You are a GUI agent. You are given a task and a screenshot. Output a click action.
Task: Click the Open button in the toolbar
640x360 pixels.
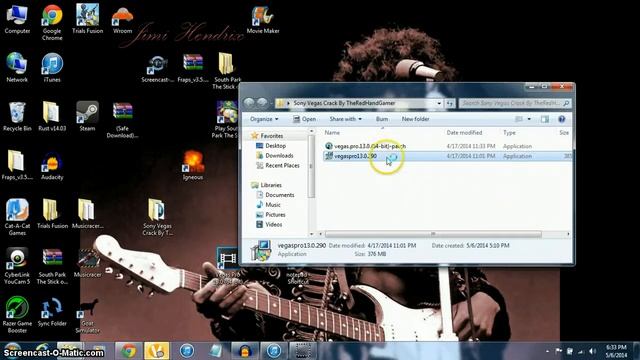304,119
